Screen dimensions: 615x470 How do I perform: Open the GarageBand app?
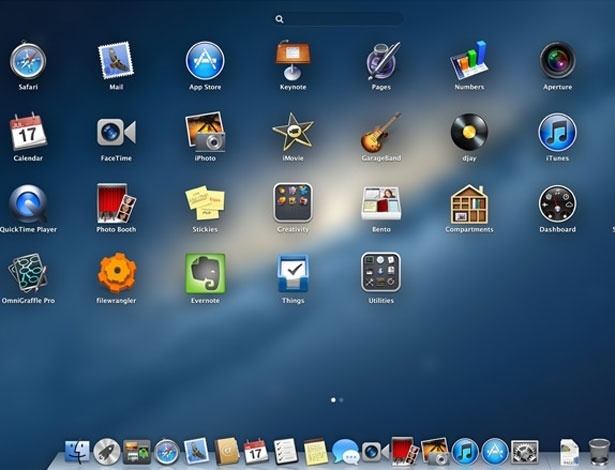(381, 132)
